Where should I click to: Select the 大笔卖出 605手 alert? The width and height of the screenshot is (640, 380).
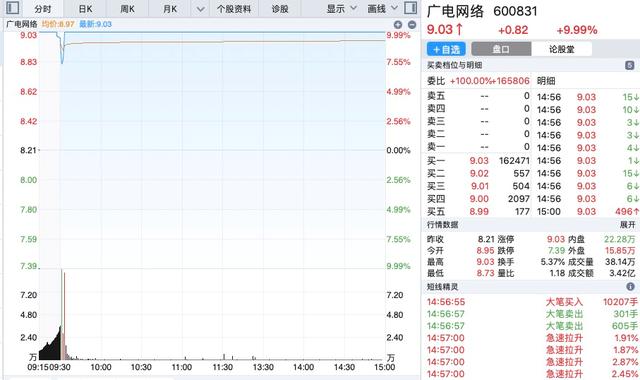(532, 326)
